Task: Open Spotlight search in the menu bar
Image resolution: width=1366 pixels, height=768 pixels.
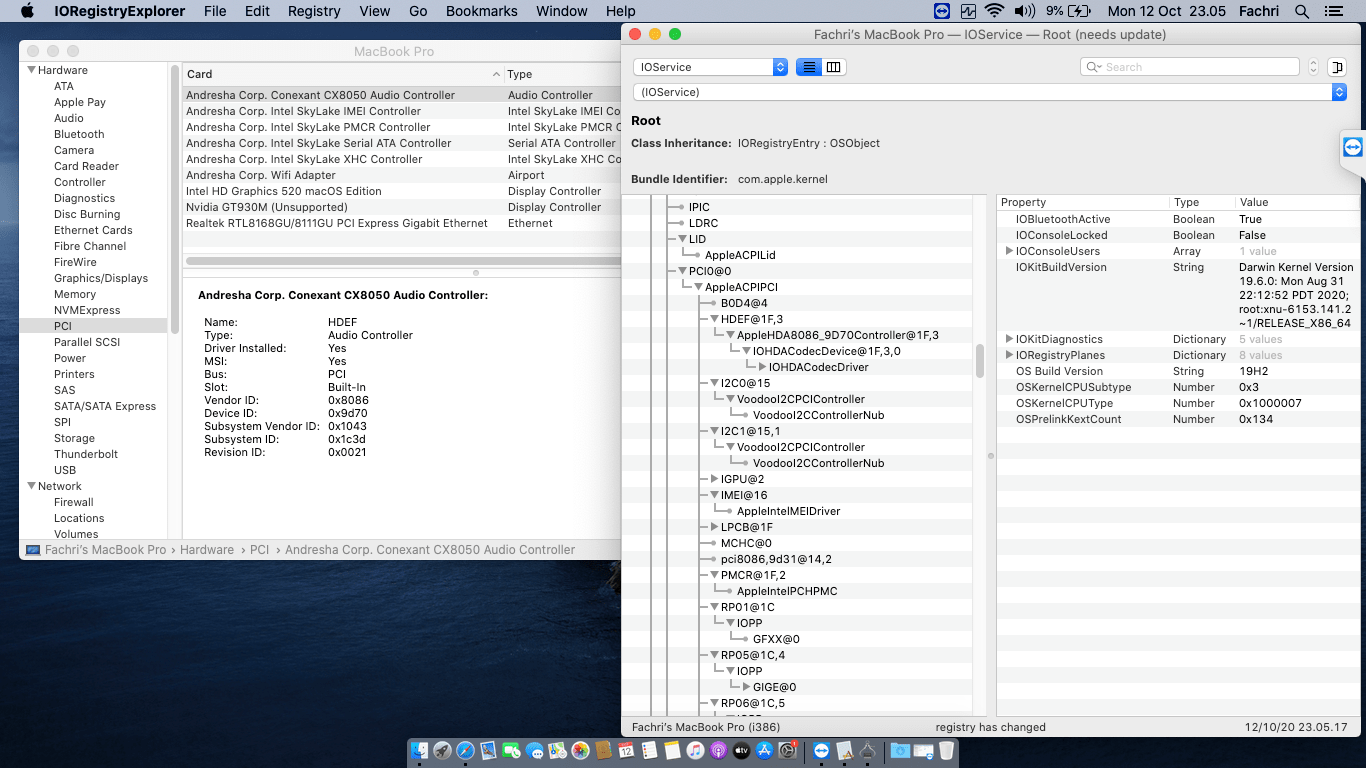Action: pos(1302,11)
